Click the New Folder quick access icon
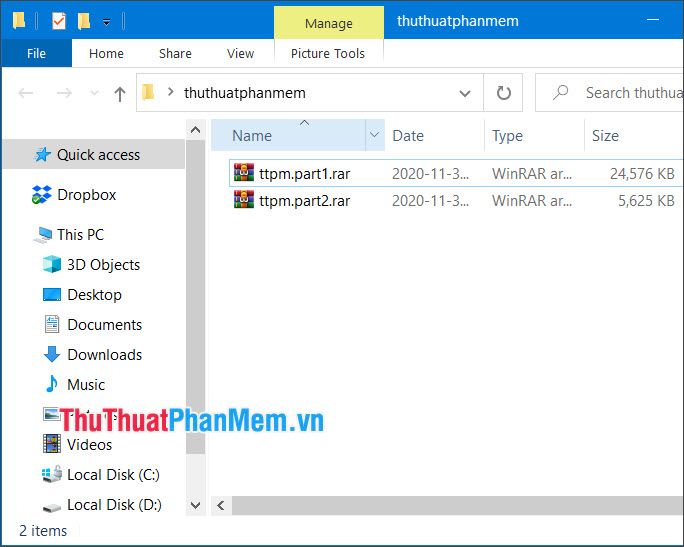 pyautogui.click(x=84, y=21)
